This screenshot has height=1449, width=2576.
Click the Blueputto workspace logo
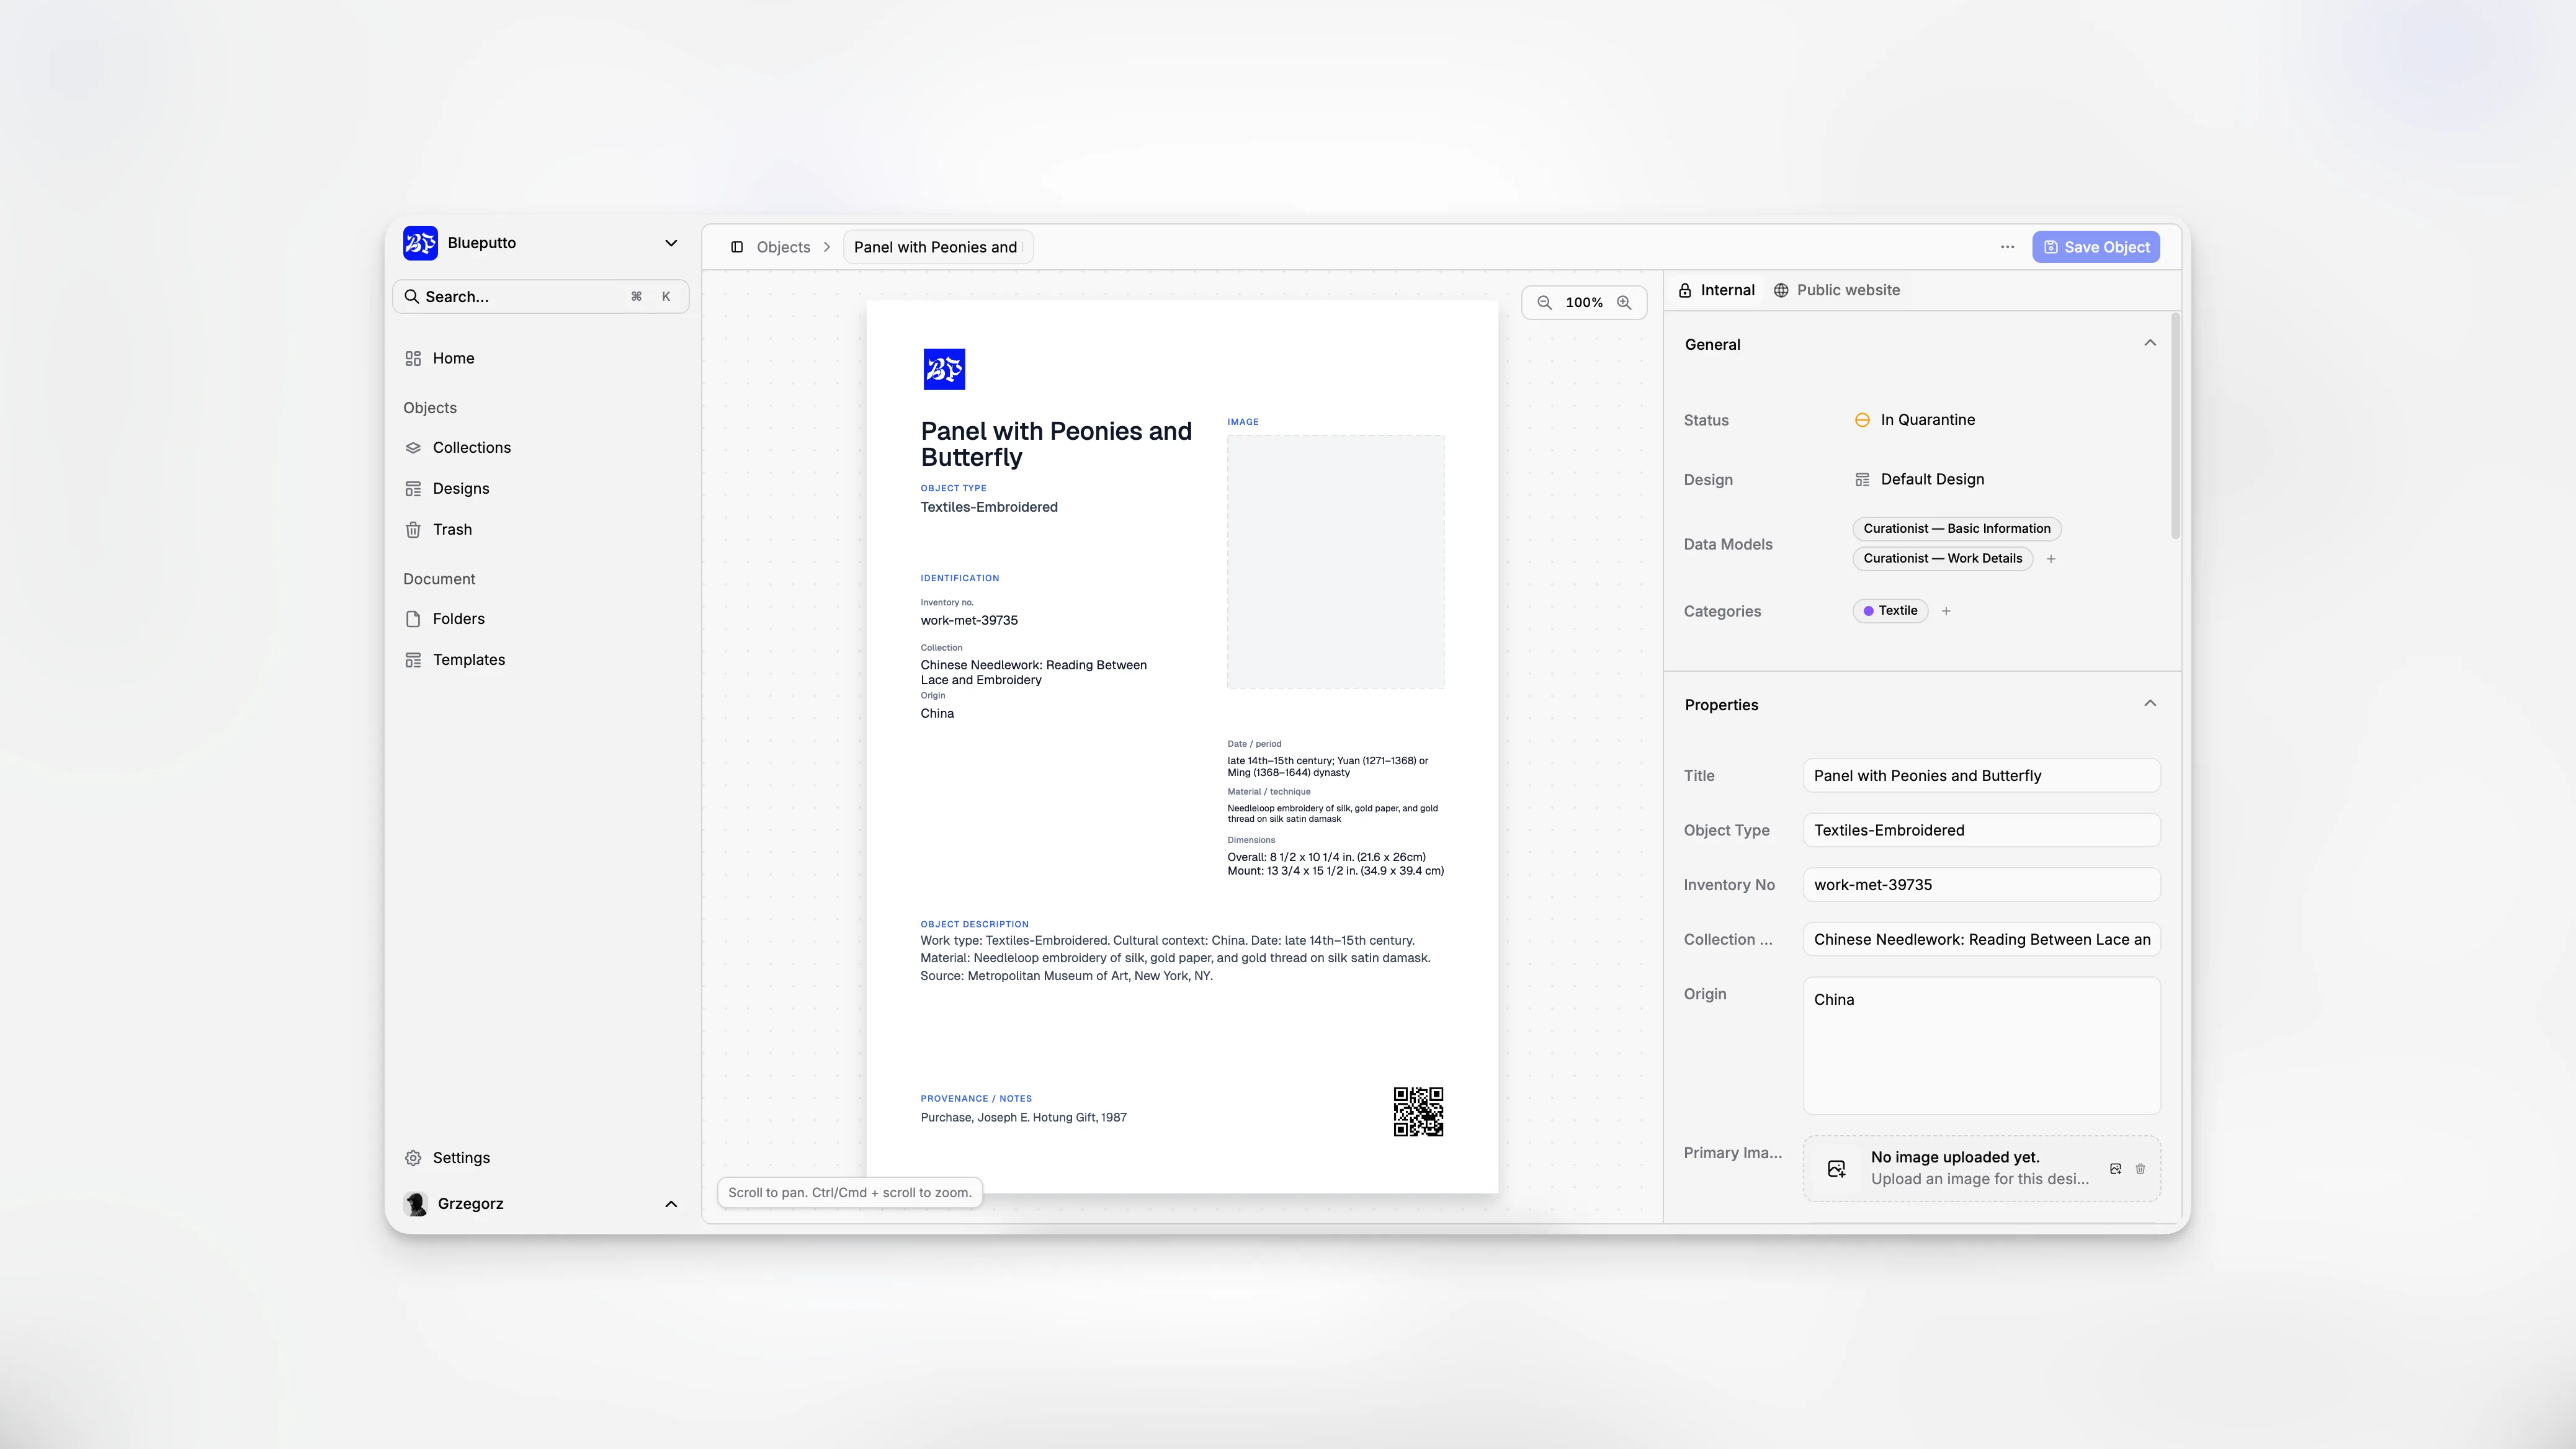(420, 243)
